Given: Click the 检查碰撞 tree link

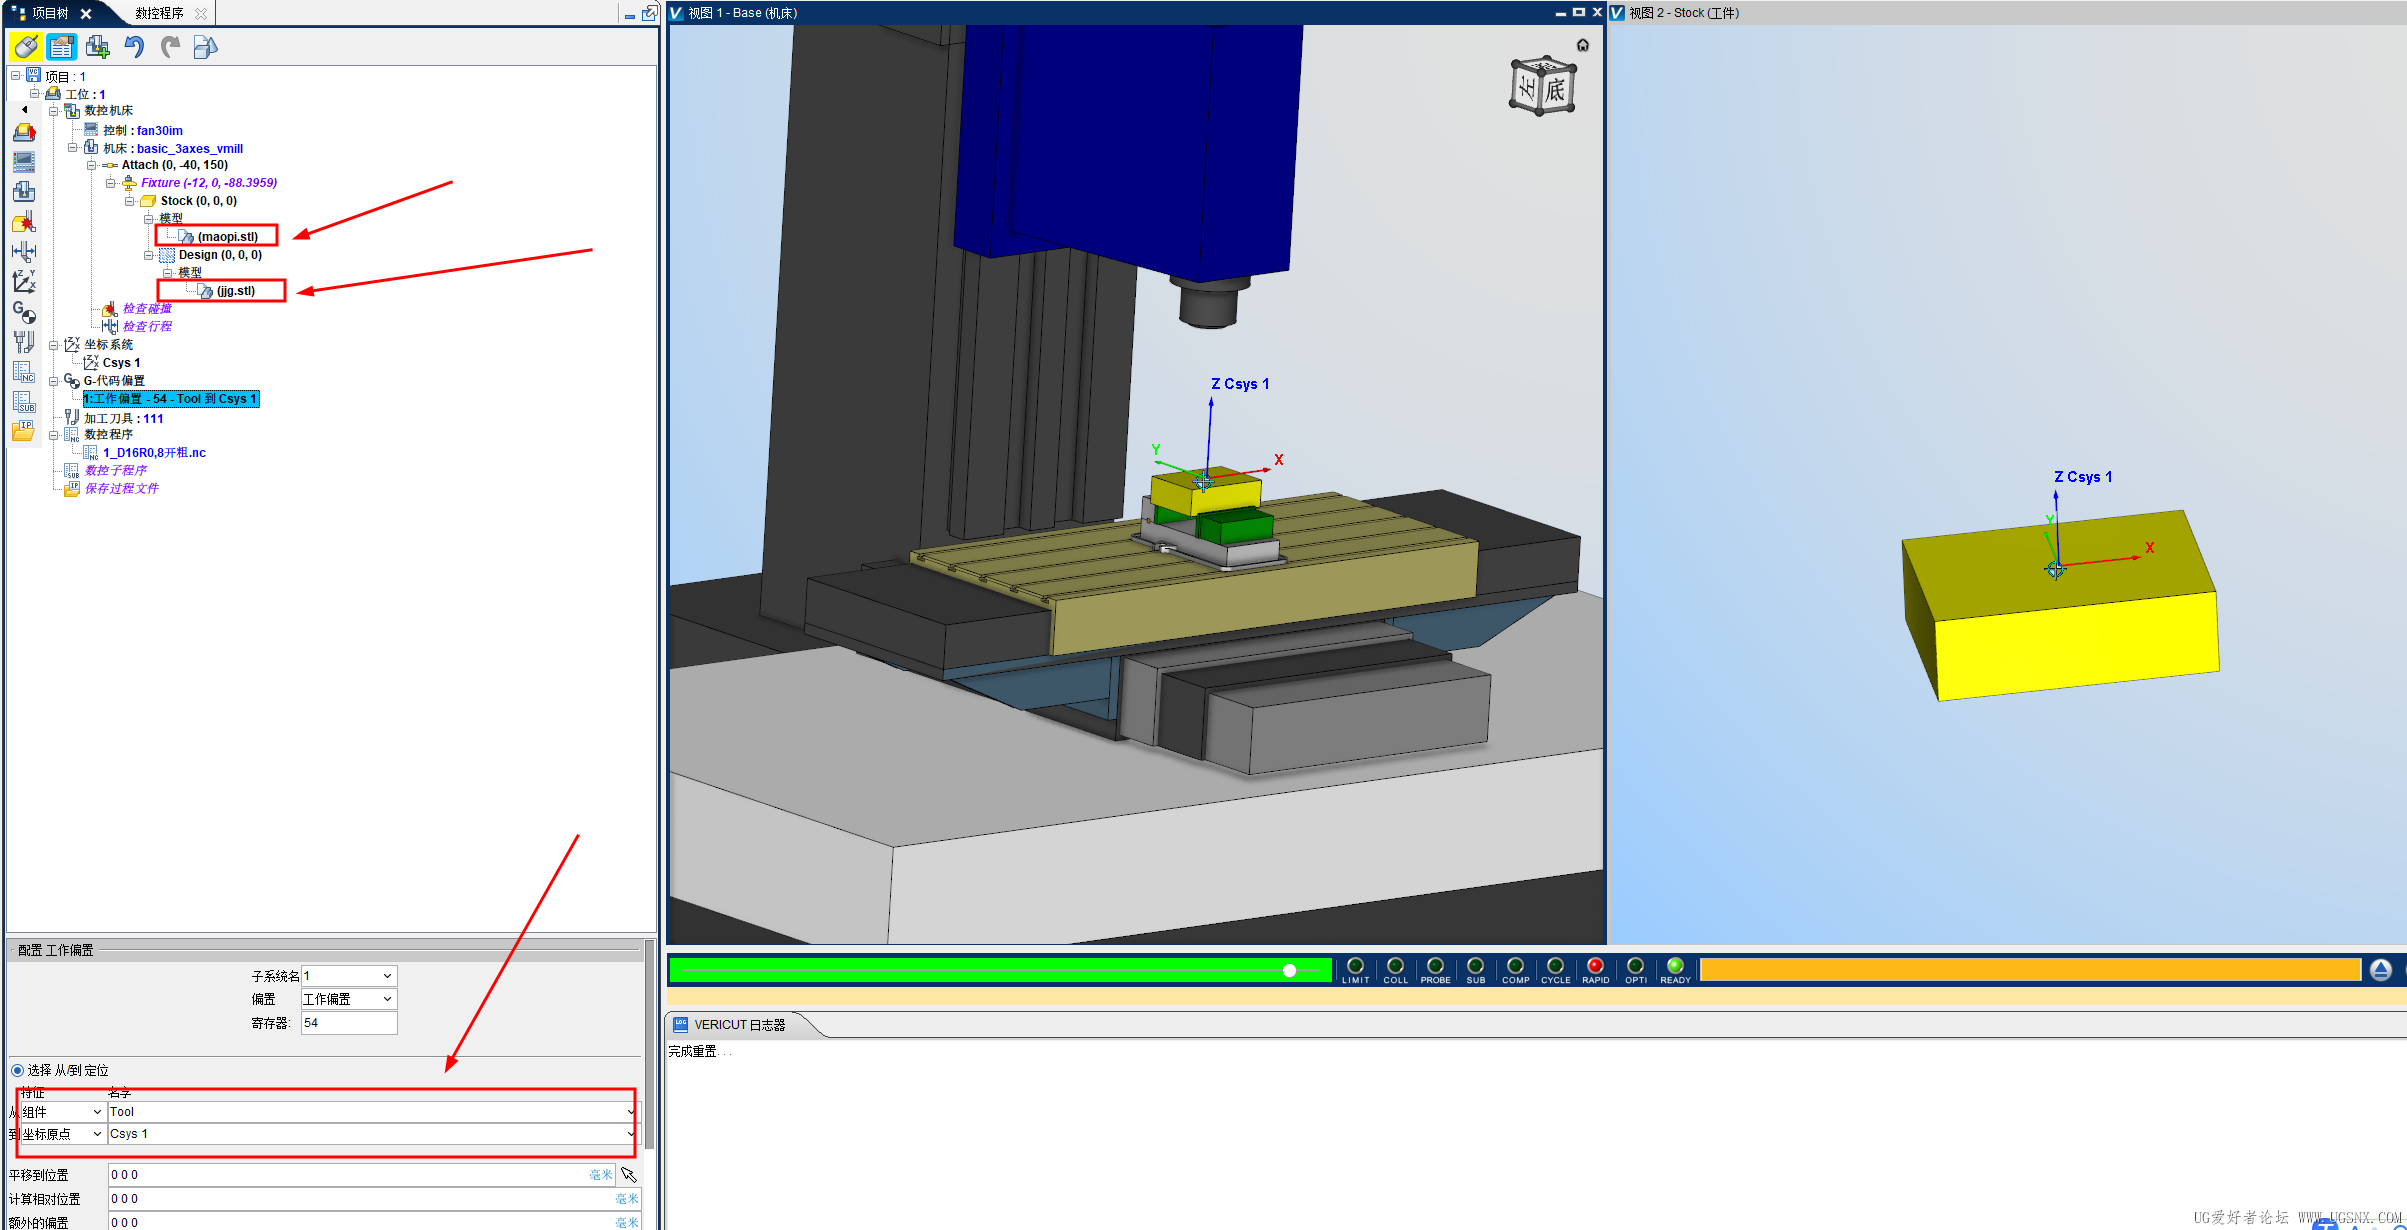Looking at the screenshot, I should click(x=147, y=309).
